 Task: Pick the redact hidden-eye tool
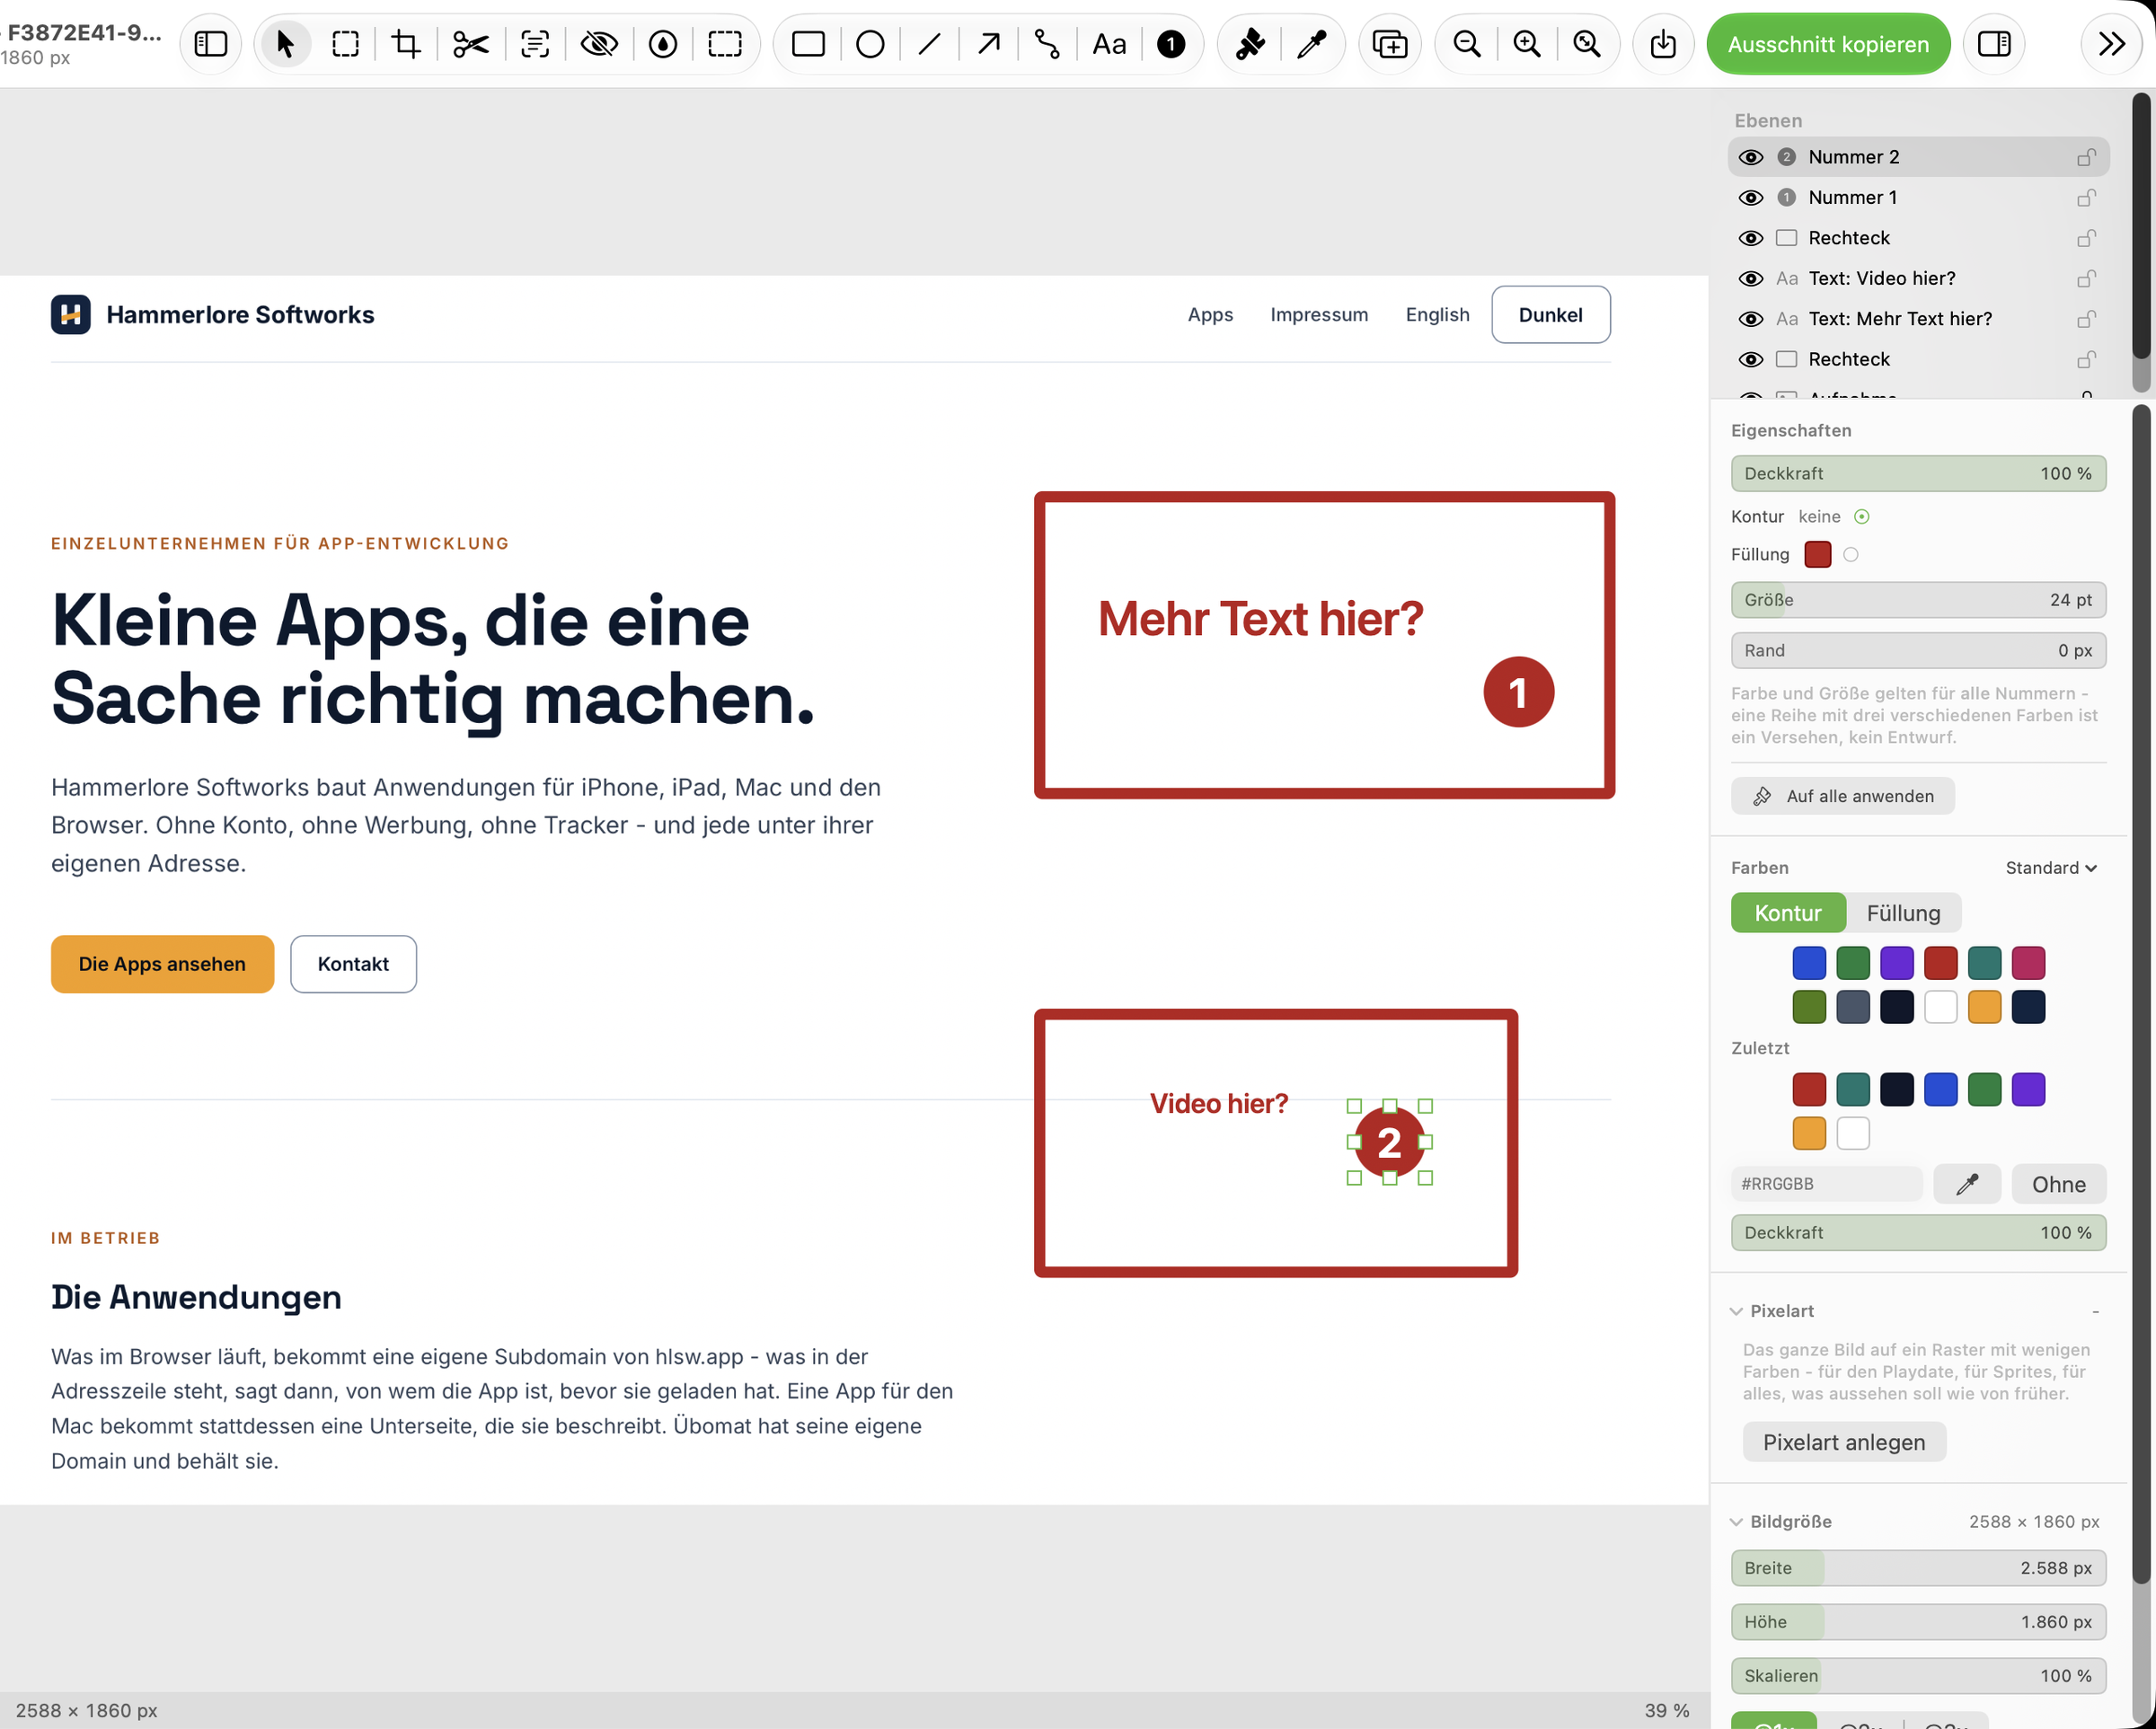(x=599, y=44)
